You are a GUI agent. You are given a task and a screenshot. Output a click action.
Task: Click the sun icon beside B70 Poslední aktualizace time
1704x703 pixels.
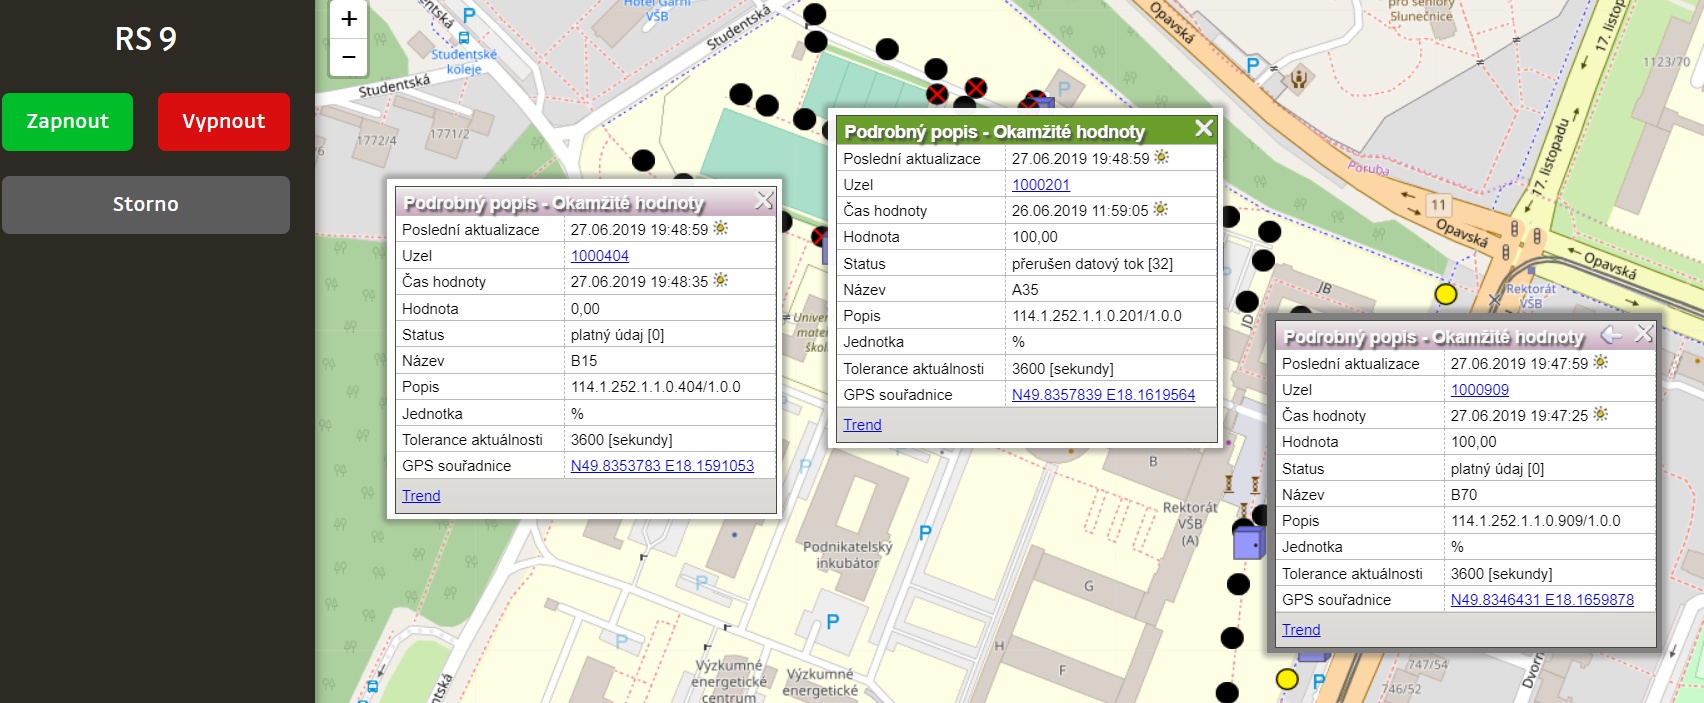click(x=1601, y=363)
